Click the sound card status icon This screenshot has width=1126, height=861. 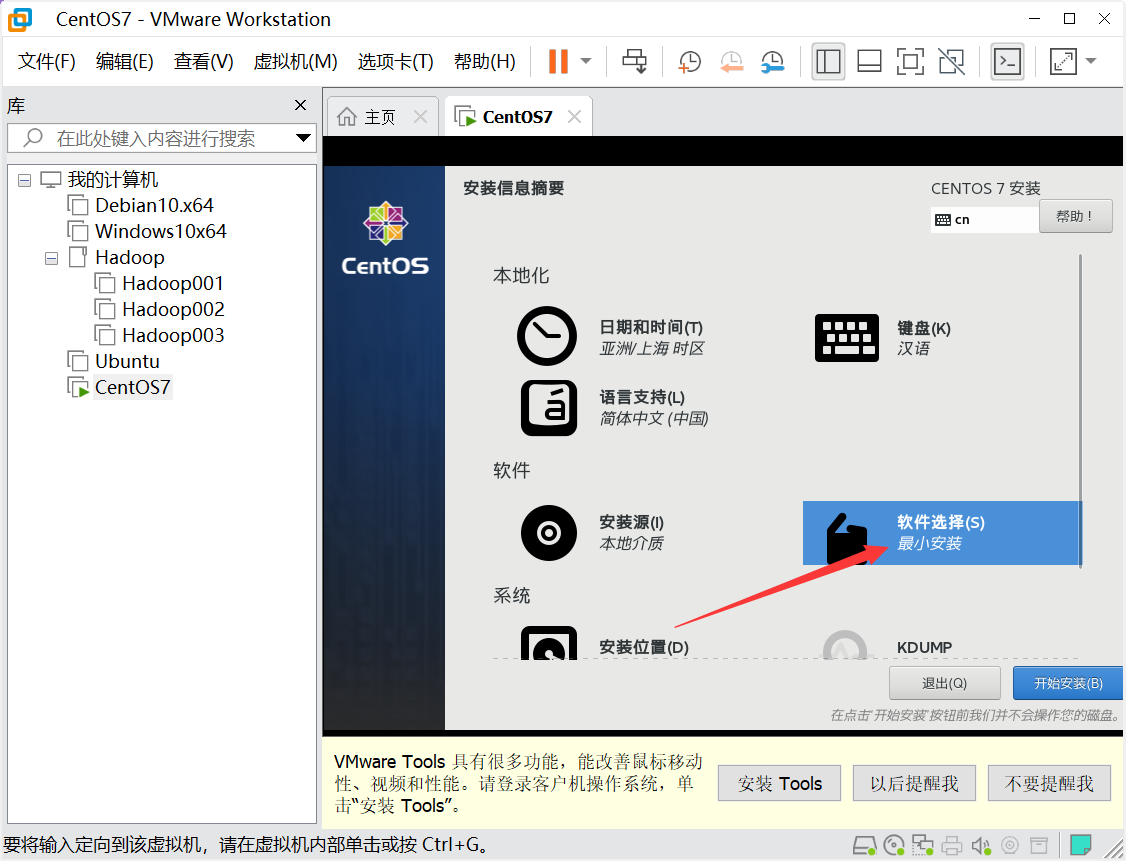(980, 845)
